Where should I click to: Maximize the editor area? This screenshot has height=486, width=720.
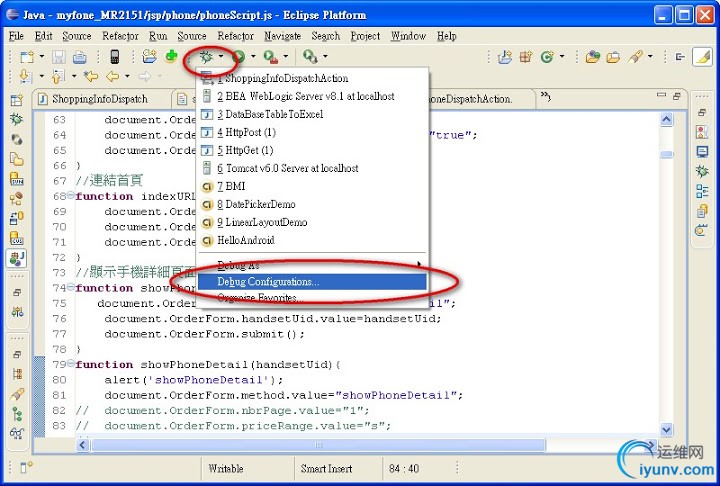(x=677, y=96)
